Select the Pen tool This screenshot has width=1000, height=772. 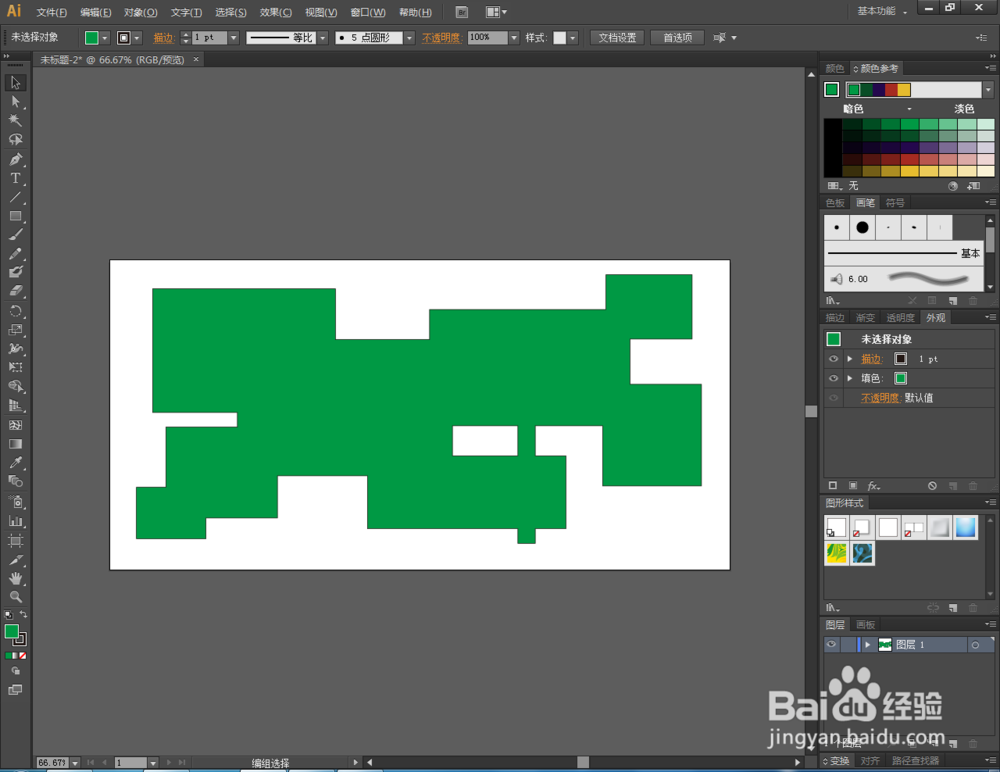(15, 160)
